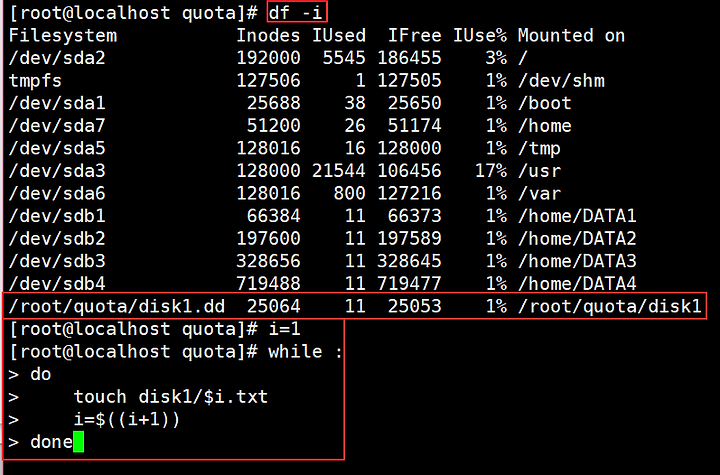Click the /home/DATA1 mount point

click(578, 215)
